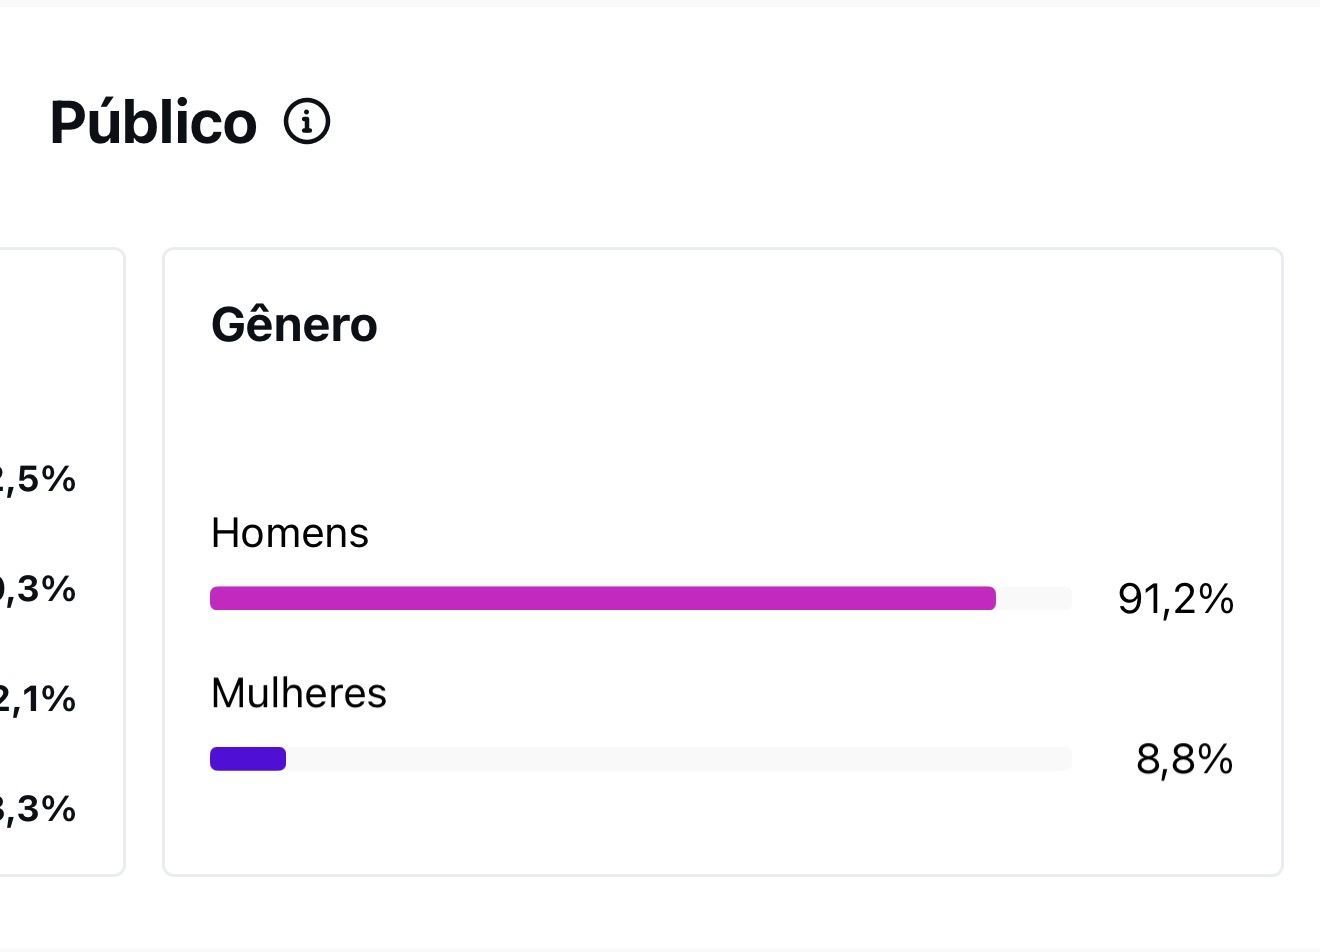This screenshot has width=1320, height=952.
Task: Click the magenta Homens progress bar
Action: coord(603,598)
